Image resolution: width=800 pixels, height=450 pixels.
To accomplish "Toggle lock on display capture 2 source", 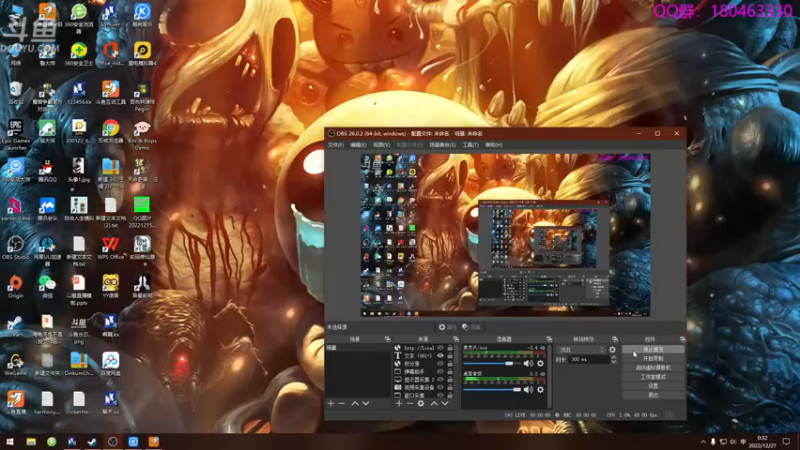I will (450, 380).
